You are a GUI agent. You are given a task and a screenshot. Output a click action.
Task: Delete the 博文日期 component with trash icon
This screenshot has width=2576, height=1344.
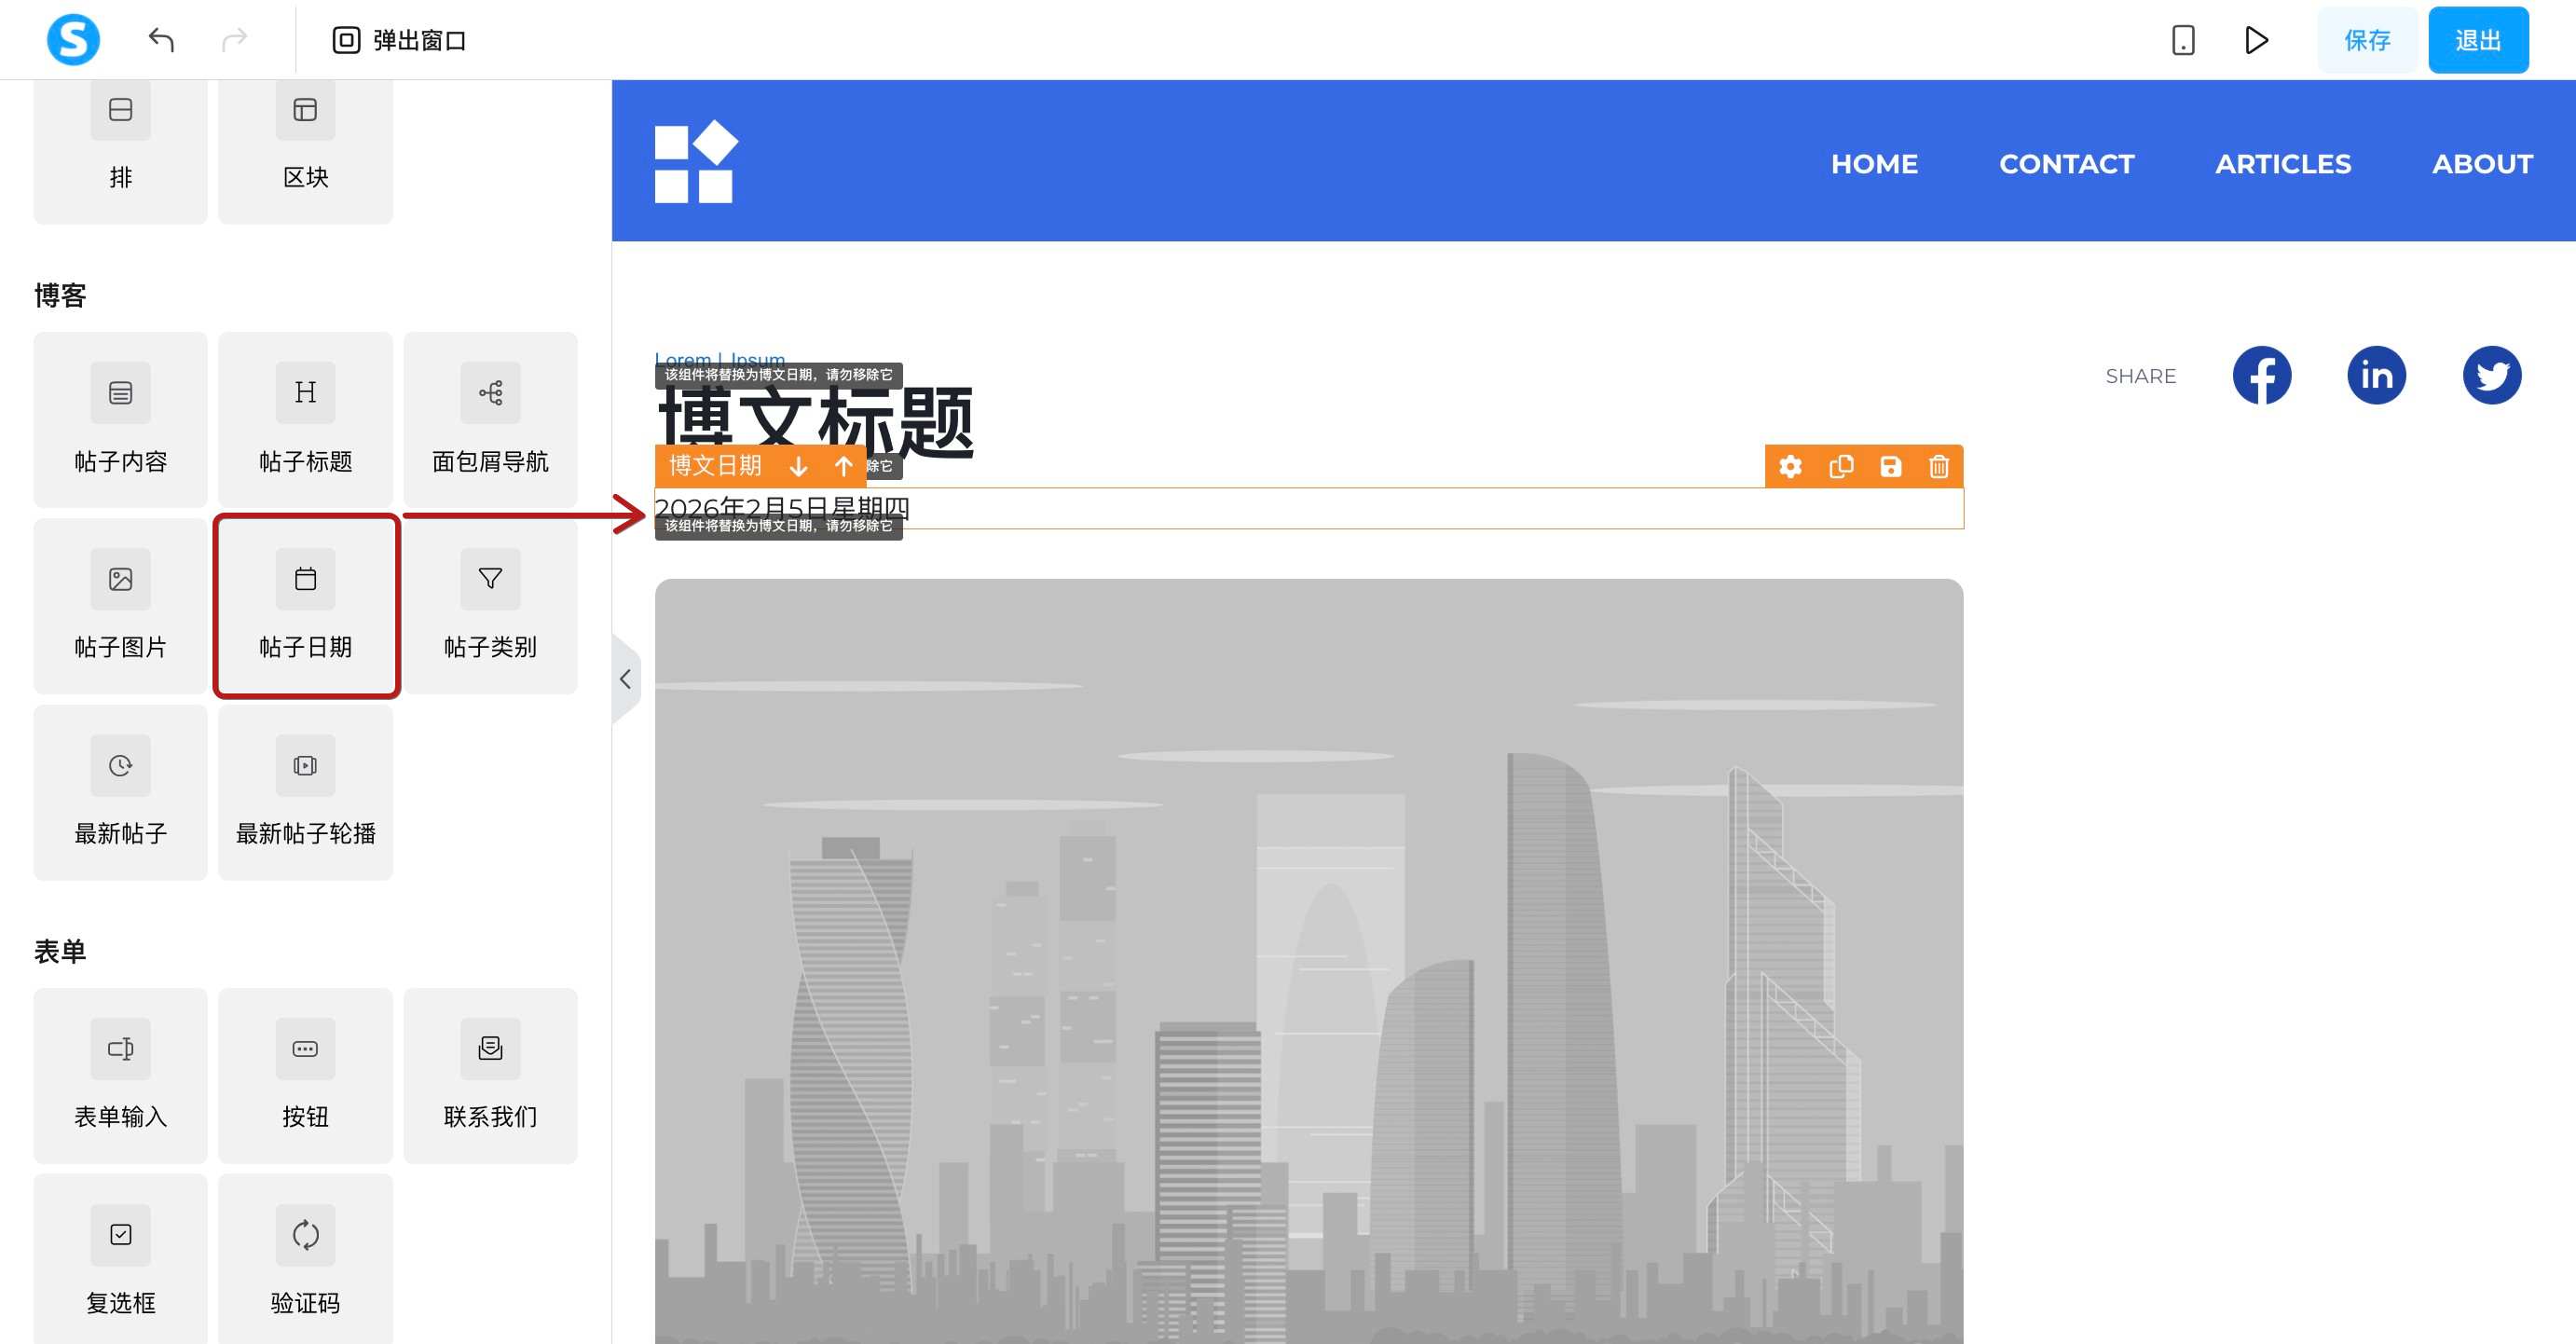point(1939,467)
